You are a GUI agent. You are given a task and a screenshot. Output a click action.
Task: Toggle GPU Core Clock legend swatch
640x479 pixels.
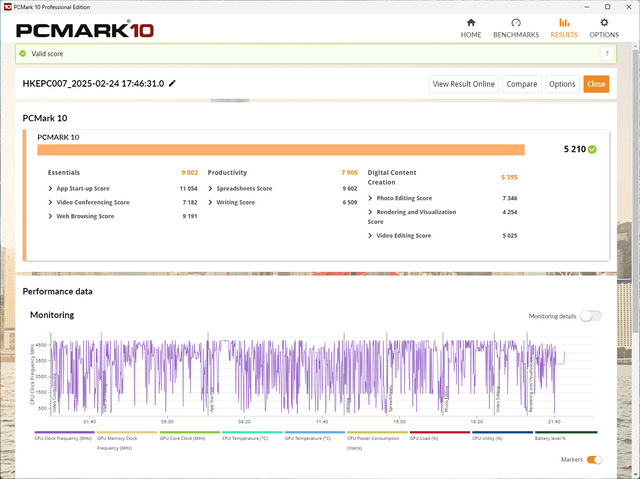pyautogui.click(x=189, y=432)
